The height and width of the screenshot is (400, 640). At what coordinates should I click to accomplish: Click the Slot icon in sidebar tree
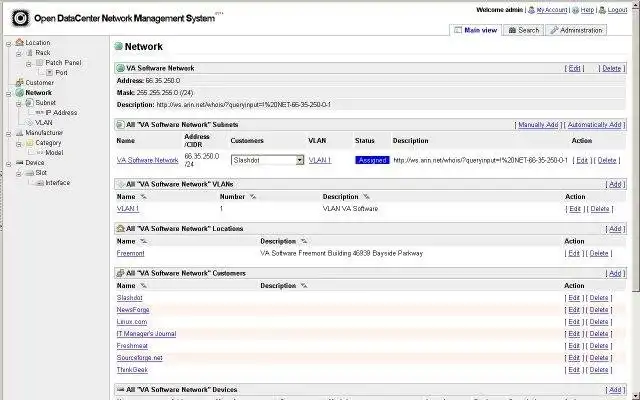point(29,173)
